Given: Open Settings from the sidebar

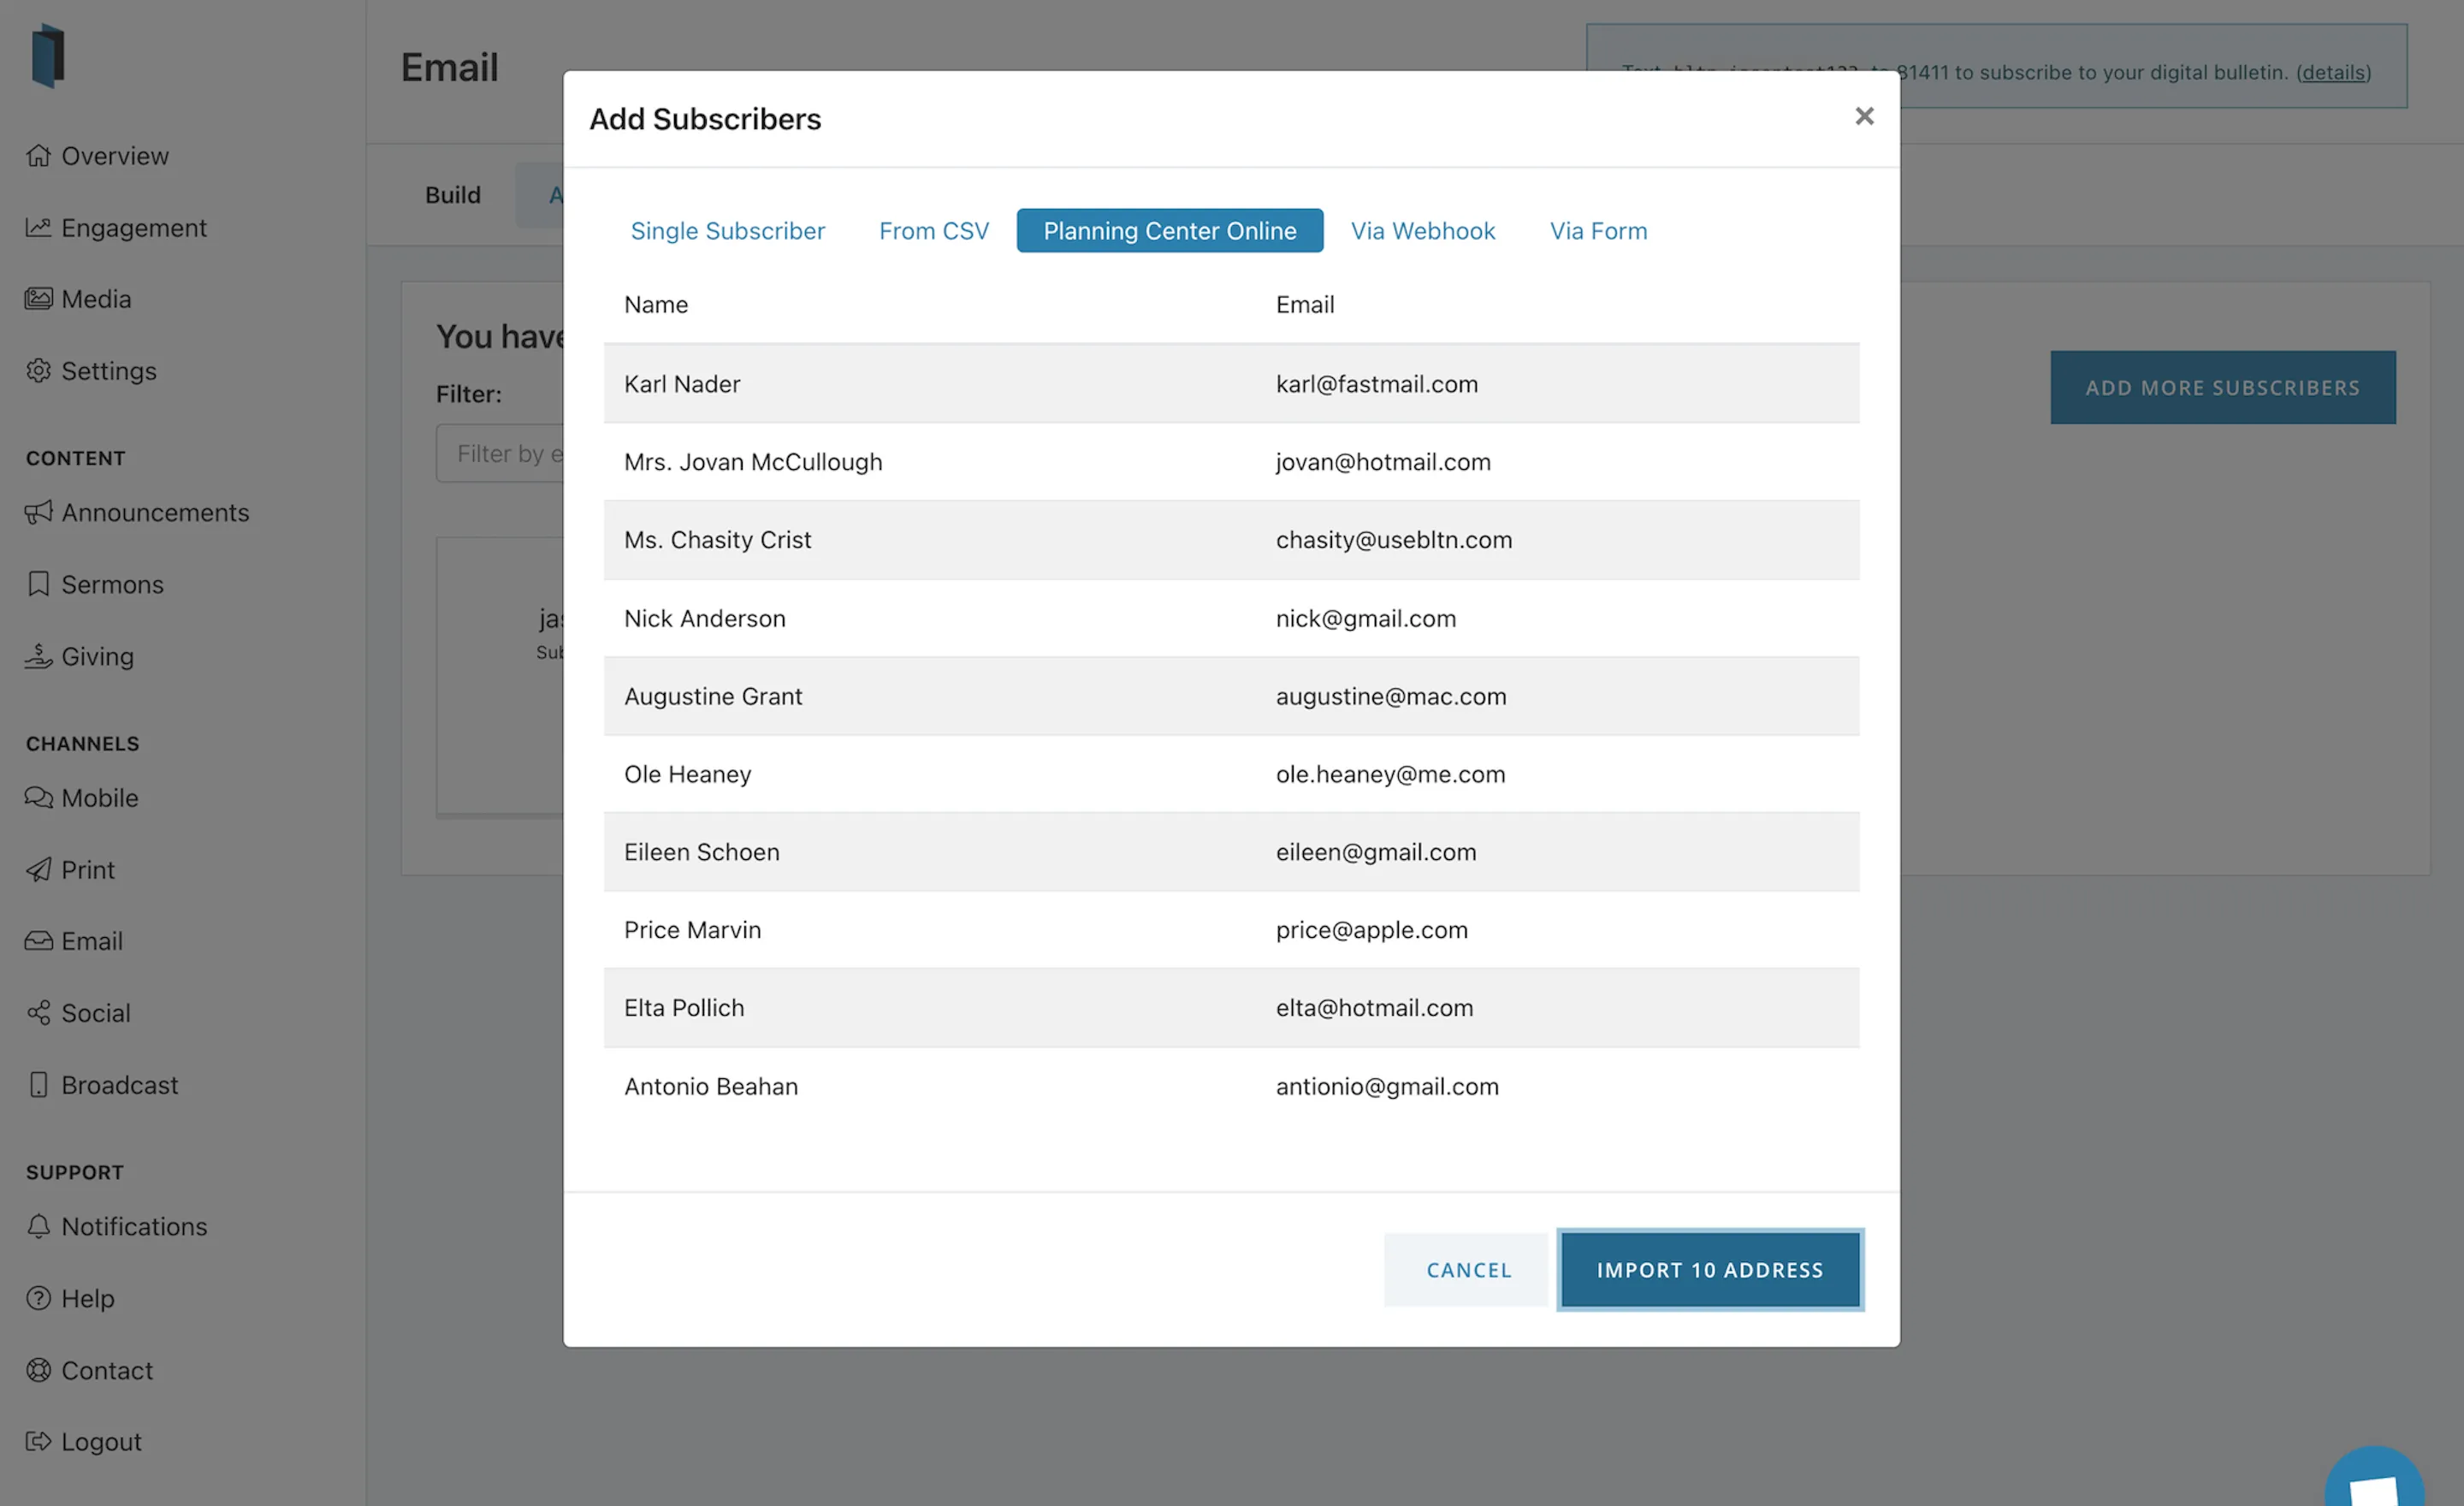Looking at the screenshot, I should pyautogui.click(x=108, y=371).
